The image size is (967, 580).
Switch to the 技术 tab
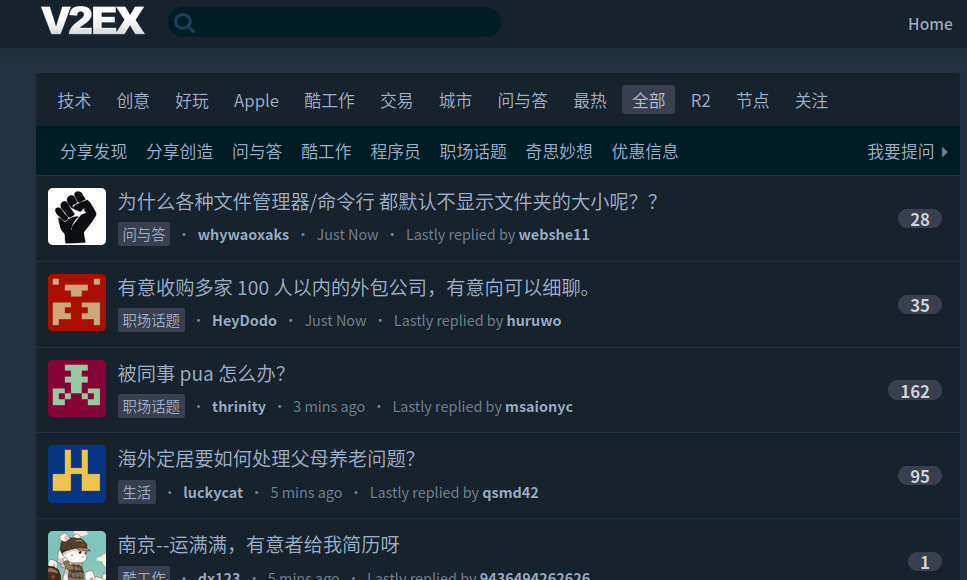tap(74, 101)
